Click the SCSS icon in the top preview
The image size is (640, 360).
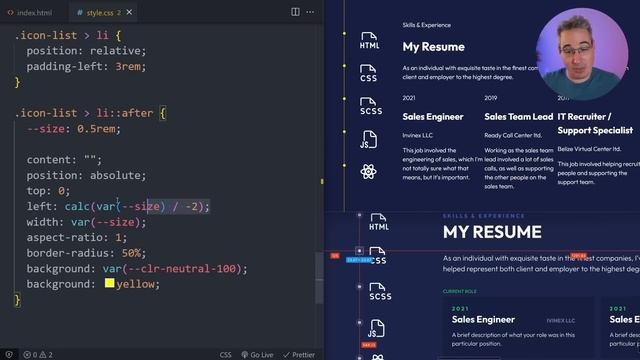coord(371,106)
